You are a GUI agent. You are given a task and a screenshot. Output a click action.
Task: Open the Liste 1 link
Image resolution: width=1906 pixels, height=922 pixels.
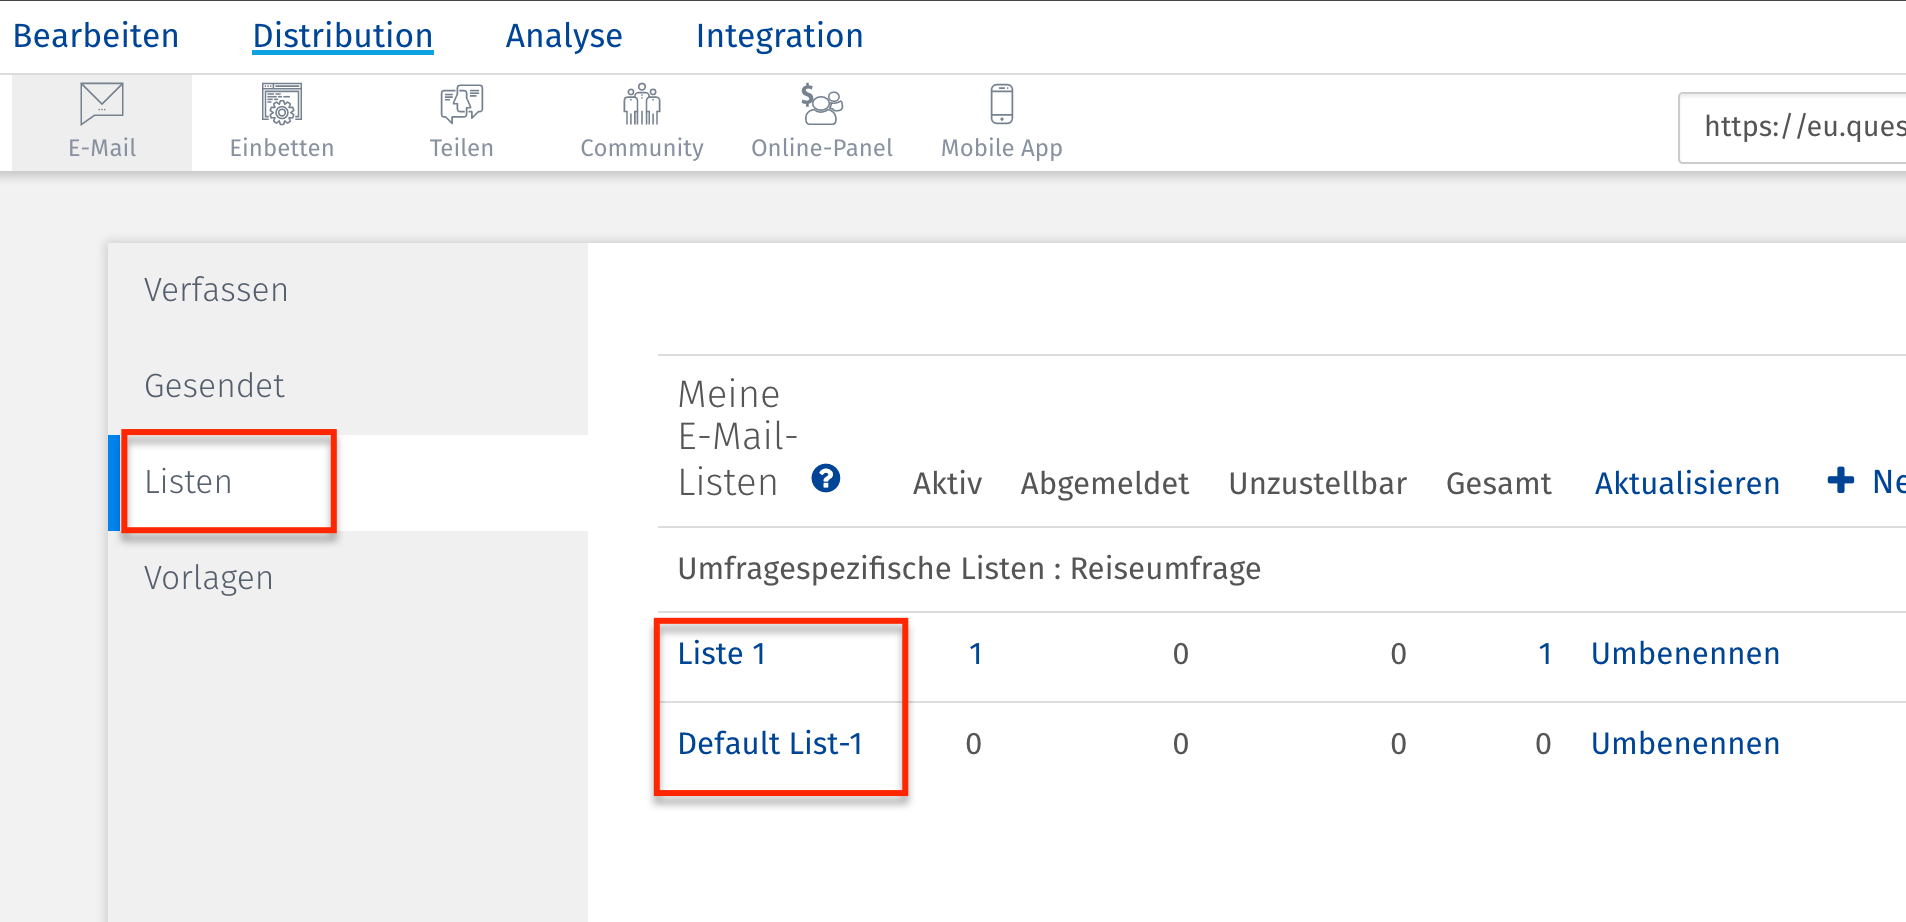pyautogui.click(x=722, y=654)
